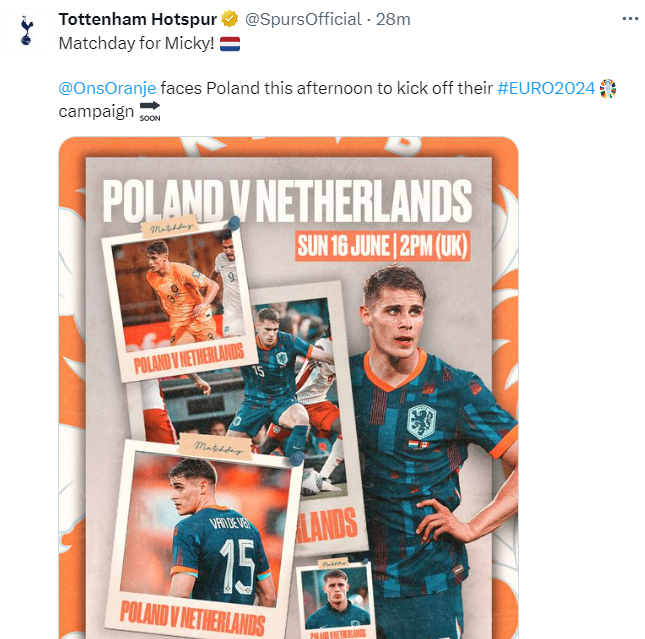Open the @OnsOranje mention link

(x=107, y=88)
